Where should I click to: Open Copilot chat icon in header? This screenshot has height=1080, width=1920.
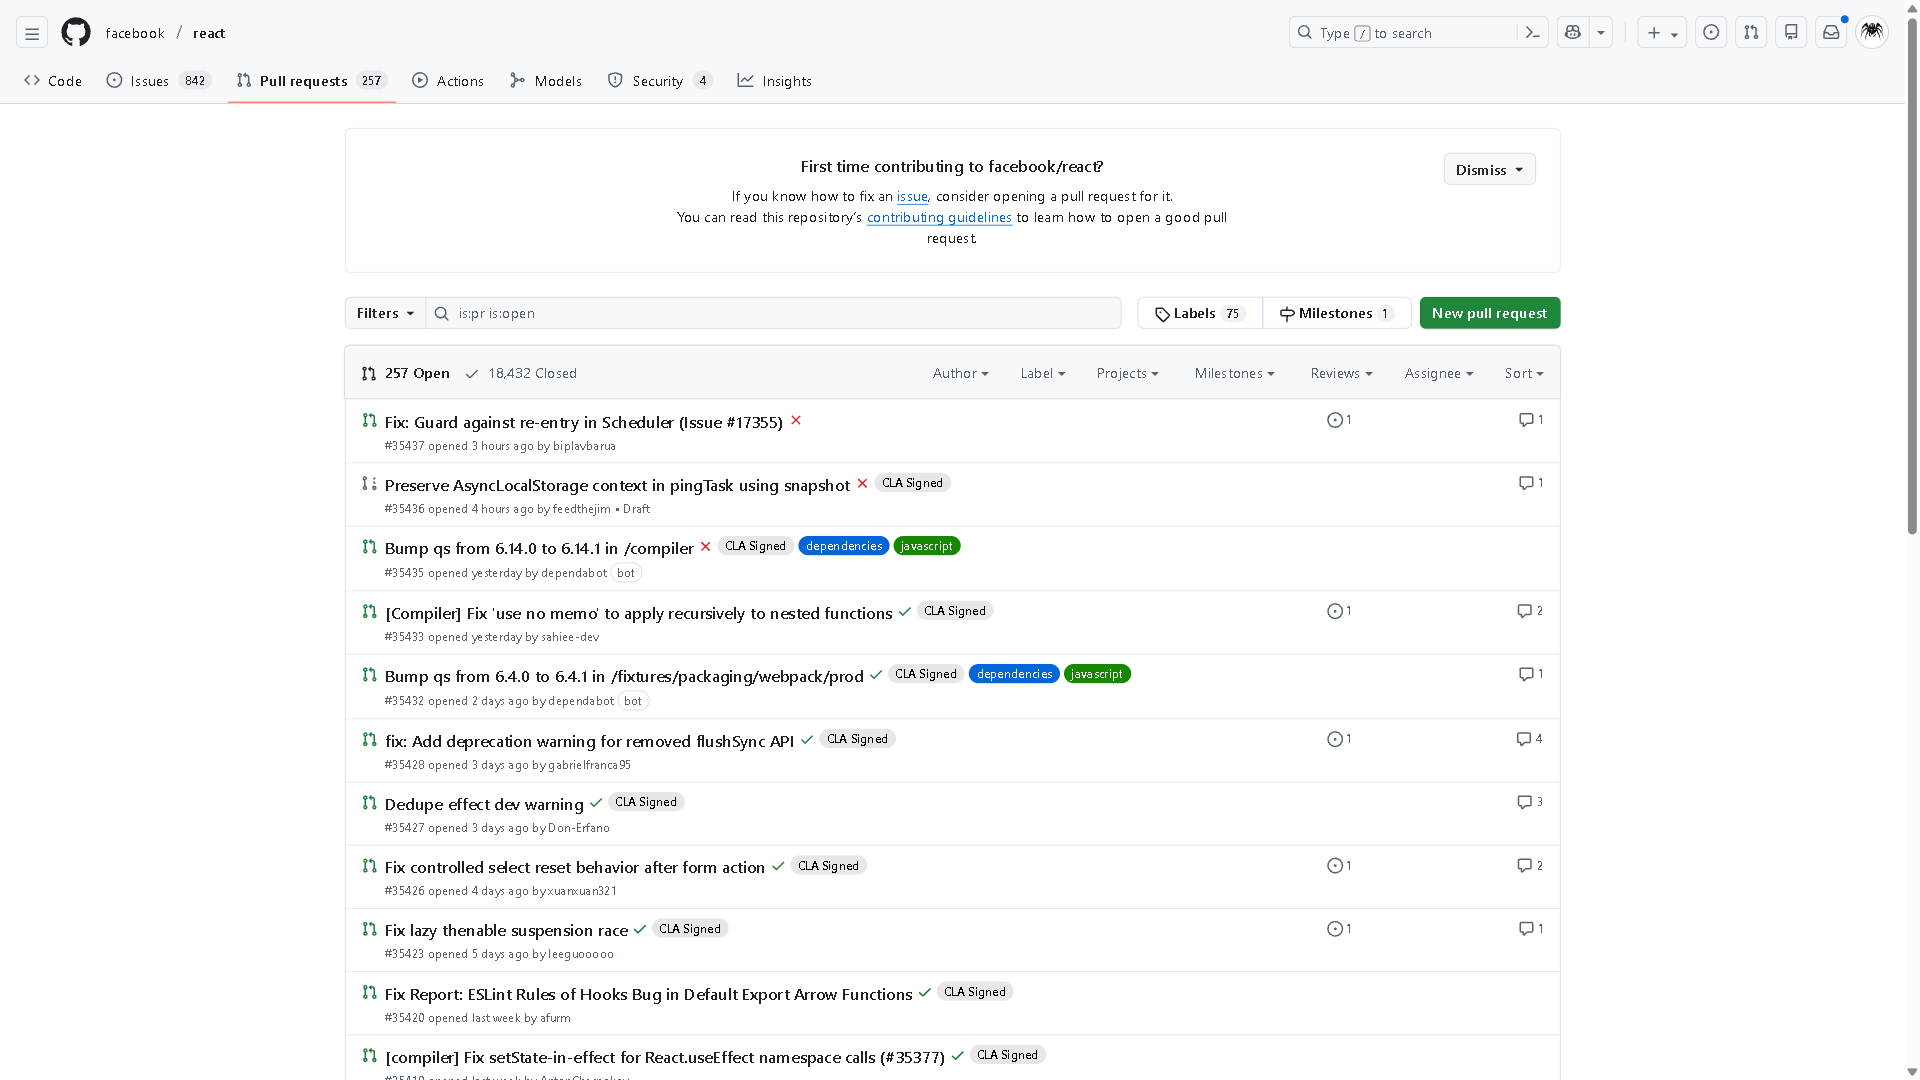(1573, 33)
